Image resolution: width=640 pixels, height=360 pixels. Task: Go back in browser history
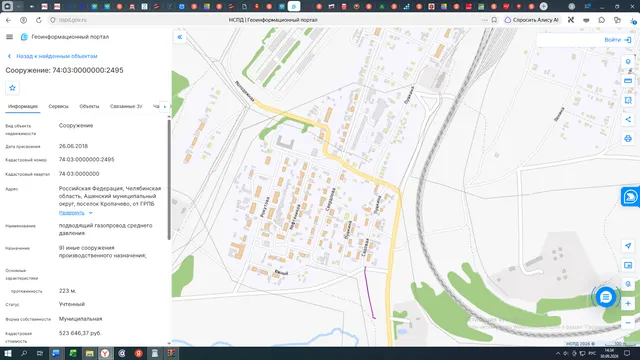(9, 20)
